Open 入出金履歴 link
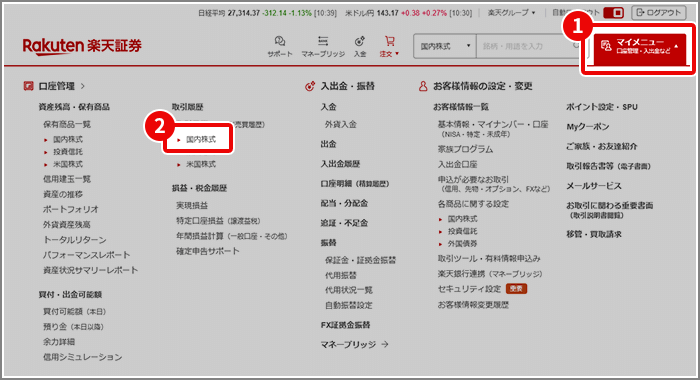Image resolution: width=700 pixels, height=380 pixels. (x=341, y=164)
